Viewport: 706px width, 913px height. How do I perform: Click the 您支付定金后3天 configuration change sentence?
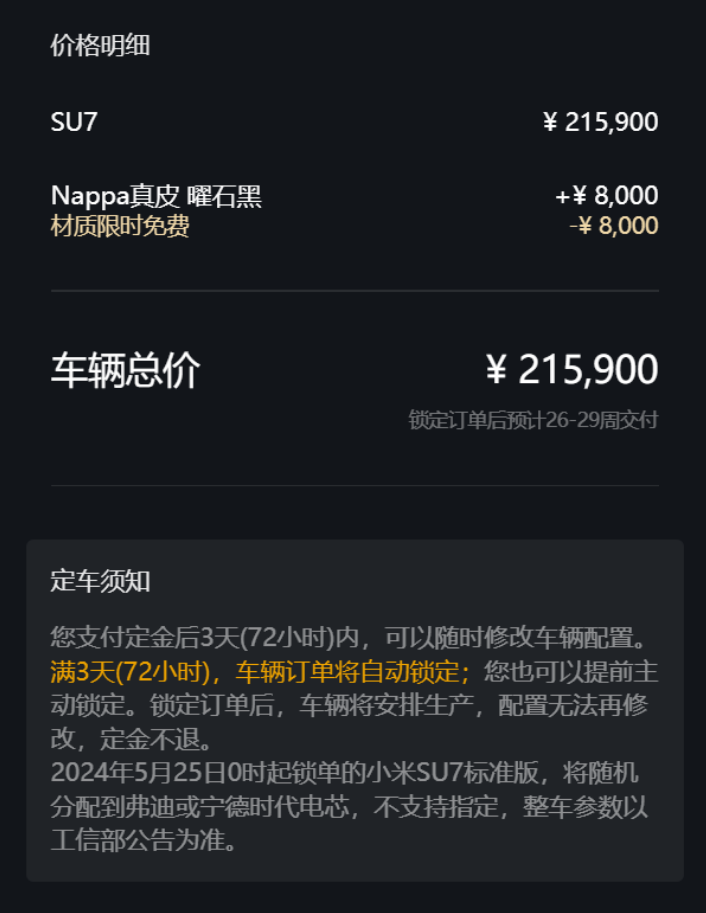349,638
